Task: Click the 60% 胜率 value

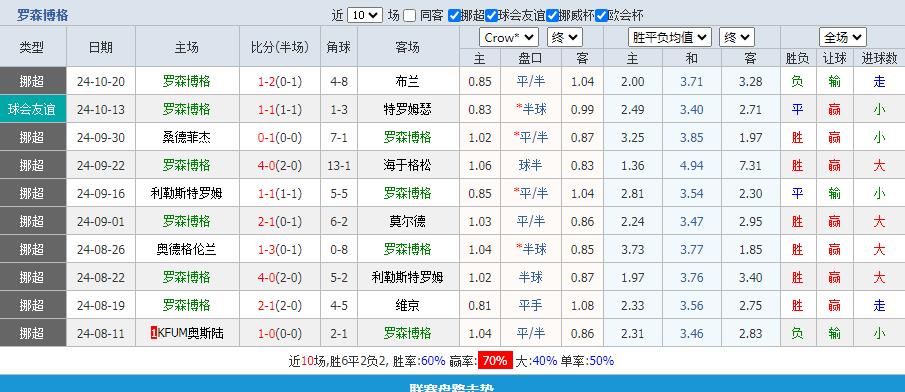Action: click(433, 361)
